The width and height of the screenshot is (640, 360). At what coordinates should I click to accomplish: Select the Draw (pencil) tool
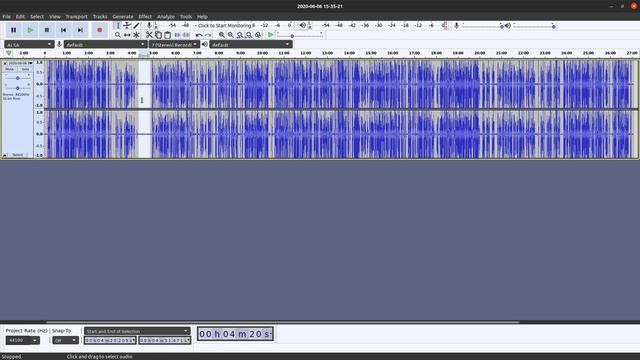136,25
